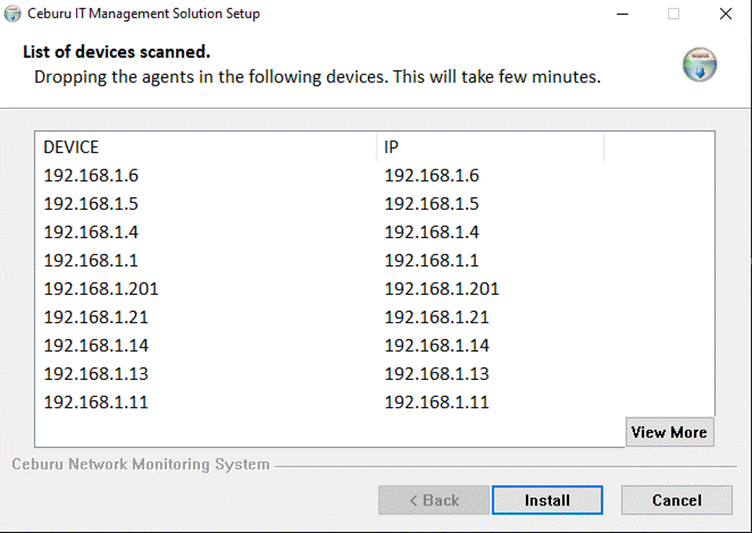
Task: Select device row 192.168.1.4
Action: 374,232
